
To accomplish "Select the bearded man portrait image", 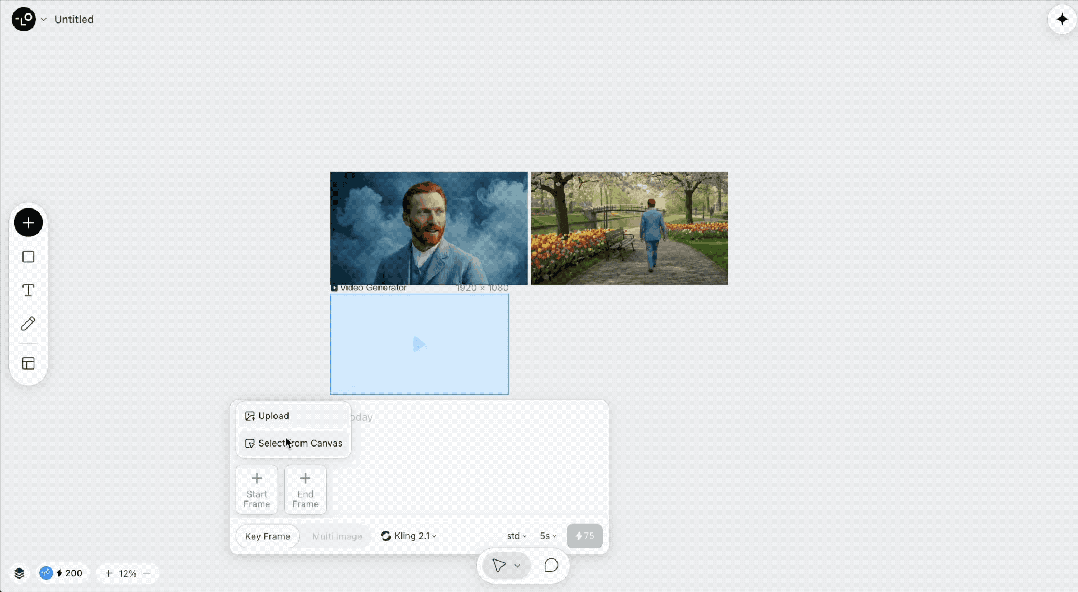I will (429, 228).
